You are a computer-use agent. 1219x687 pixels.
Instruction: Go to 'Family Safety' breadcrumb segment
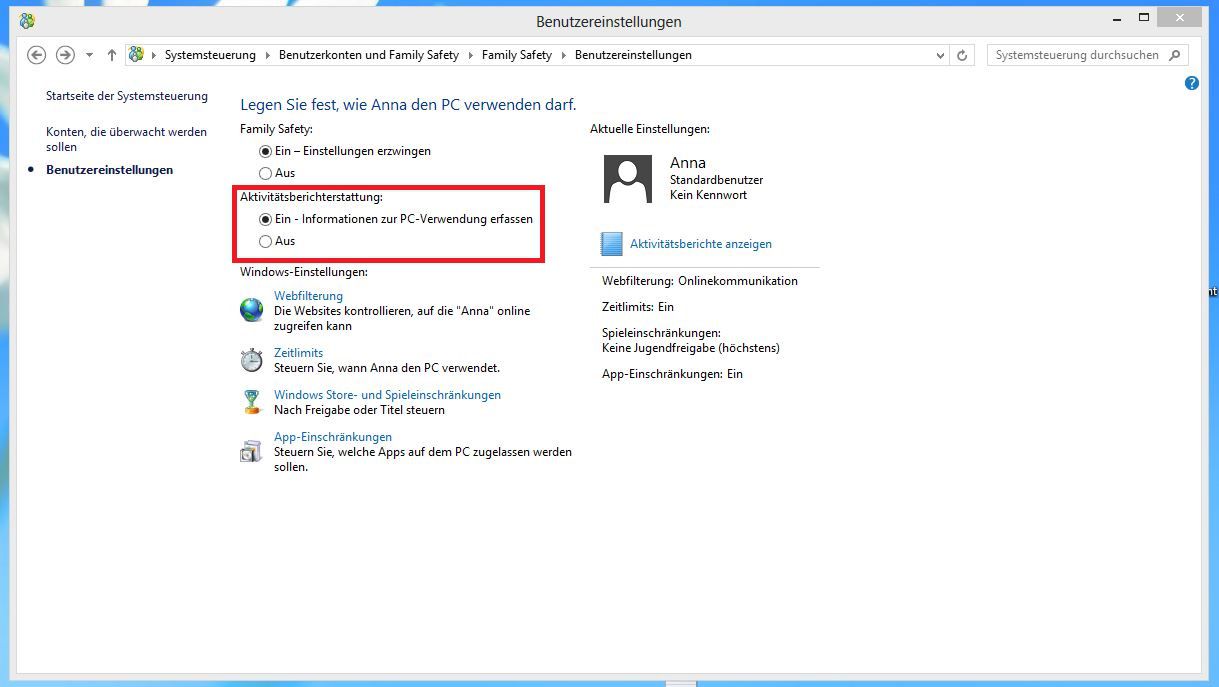(516, 55)
